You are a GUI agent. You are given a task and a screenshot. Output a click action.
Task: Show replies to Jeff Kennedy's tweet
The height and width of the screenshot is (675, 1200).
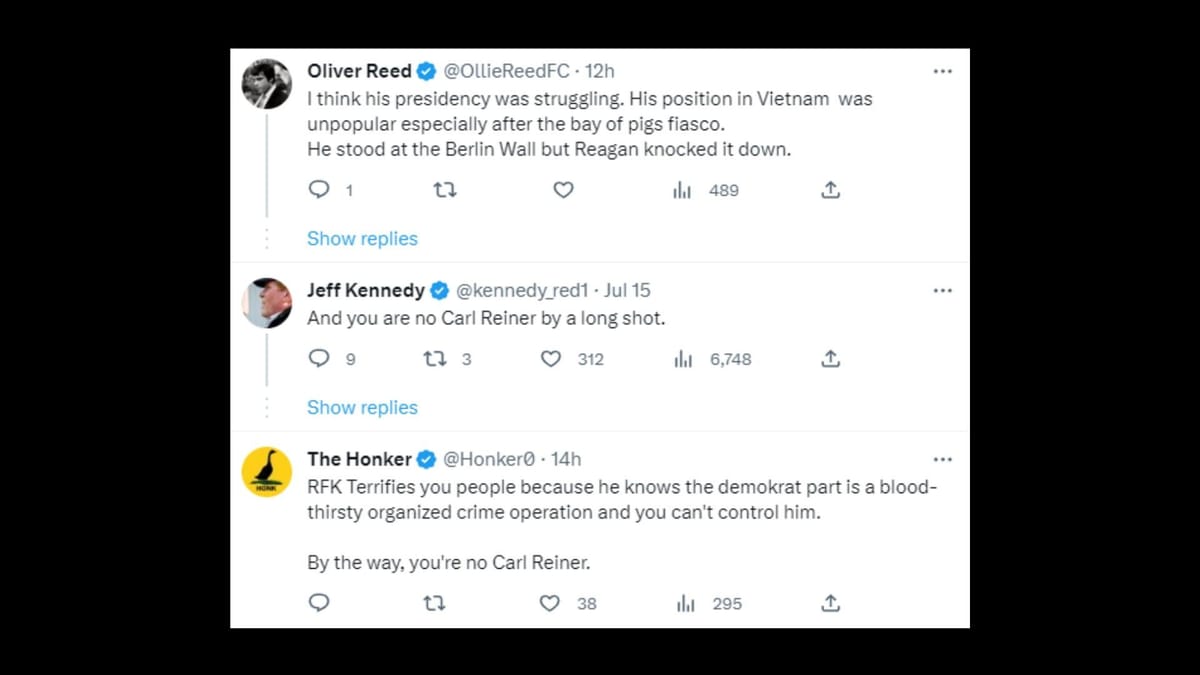tap(362, 407)
